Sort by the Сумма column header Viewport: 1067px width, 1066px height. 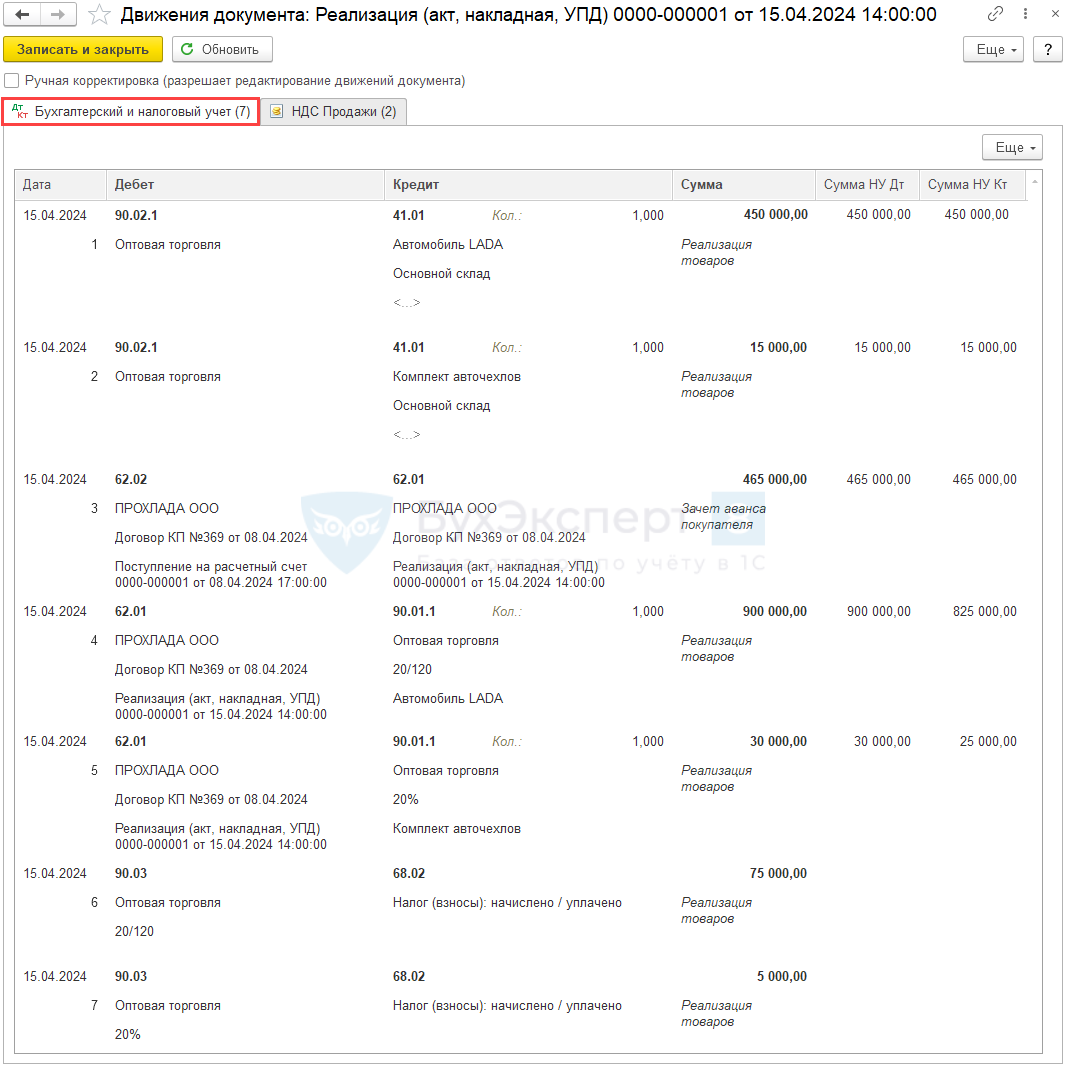(x=744, y=184)
